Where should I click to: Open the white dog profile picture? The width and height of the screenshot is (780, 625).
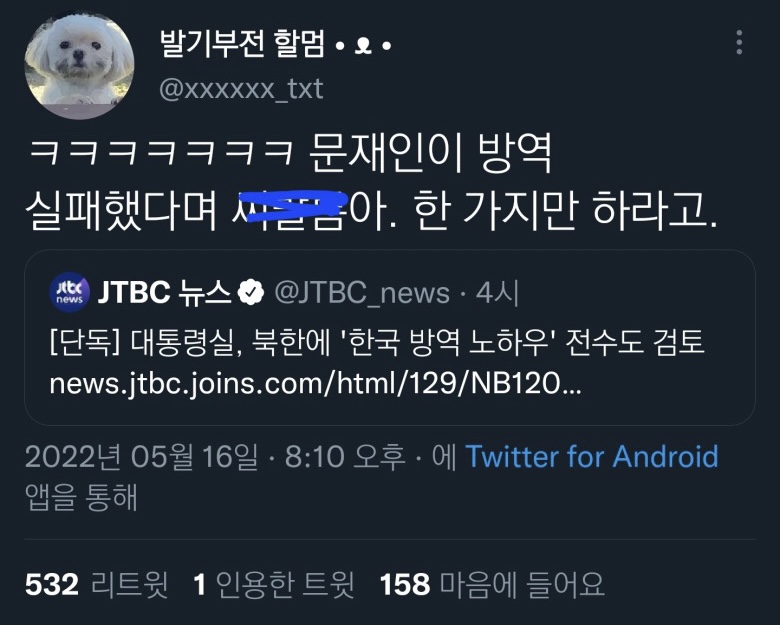(79, 65)
